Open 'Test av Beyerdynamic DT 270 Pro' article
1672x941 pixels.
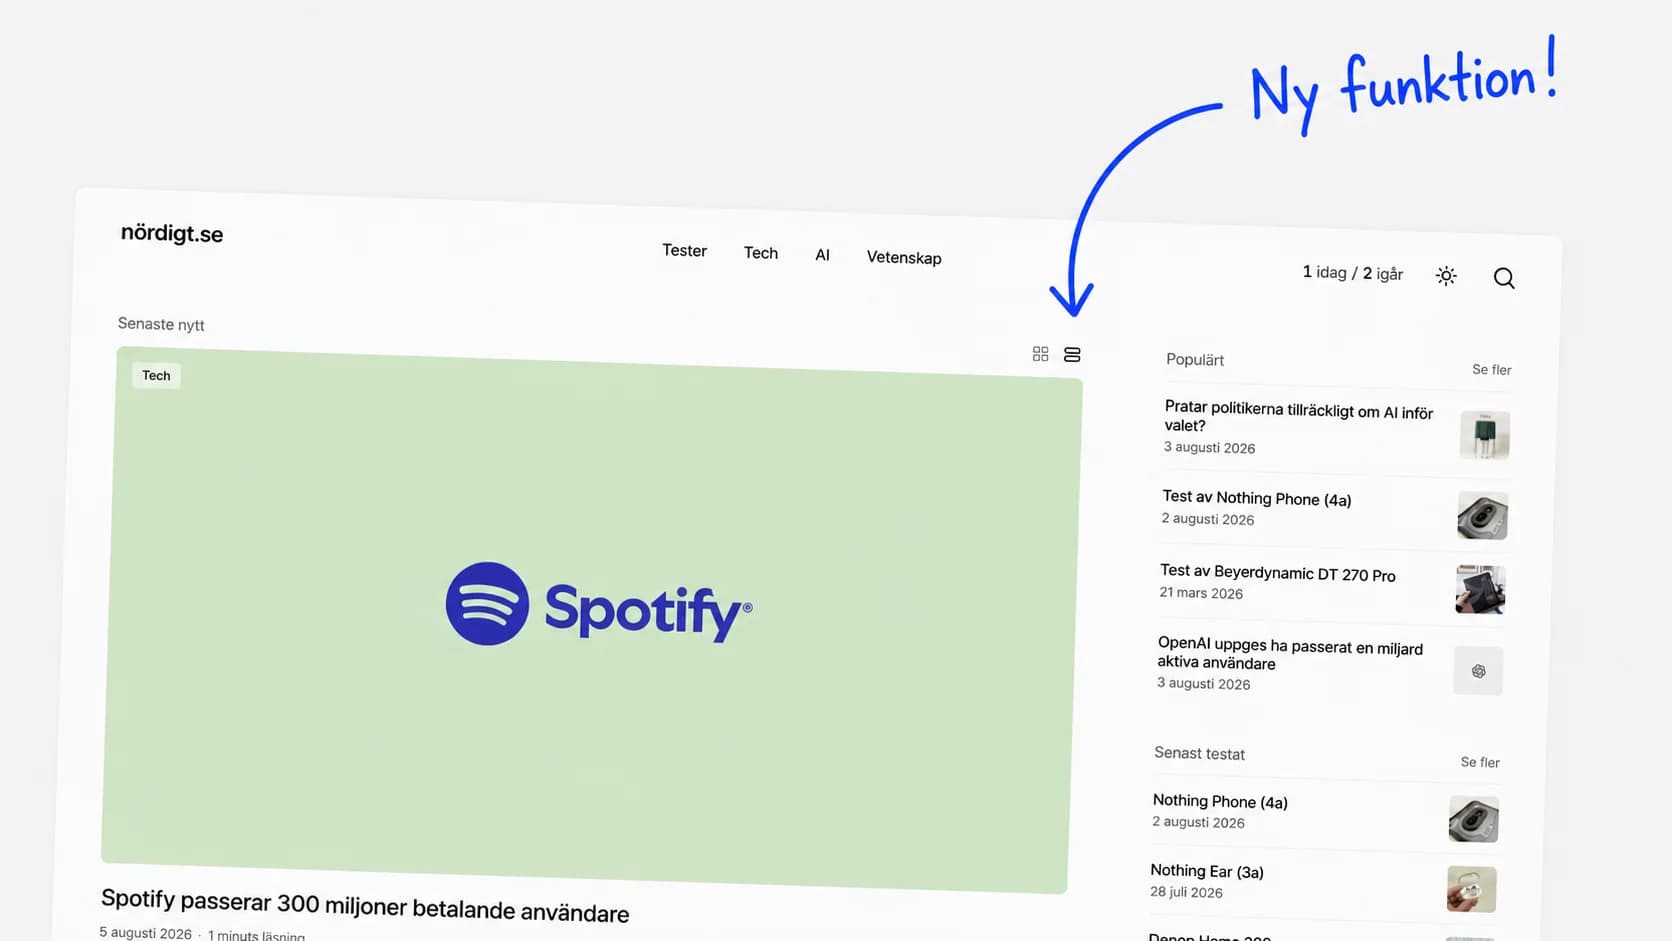tap(1278, 573)
